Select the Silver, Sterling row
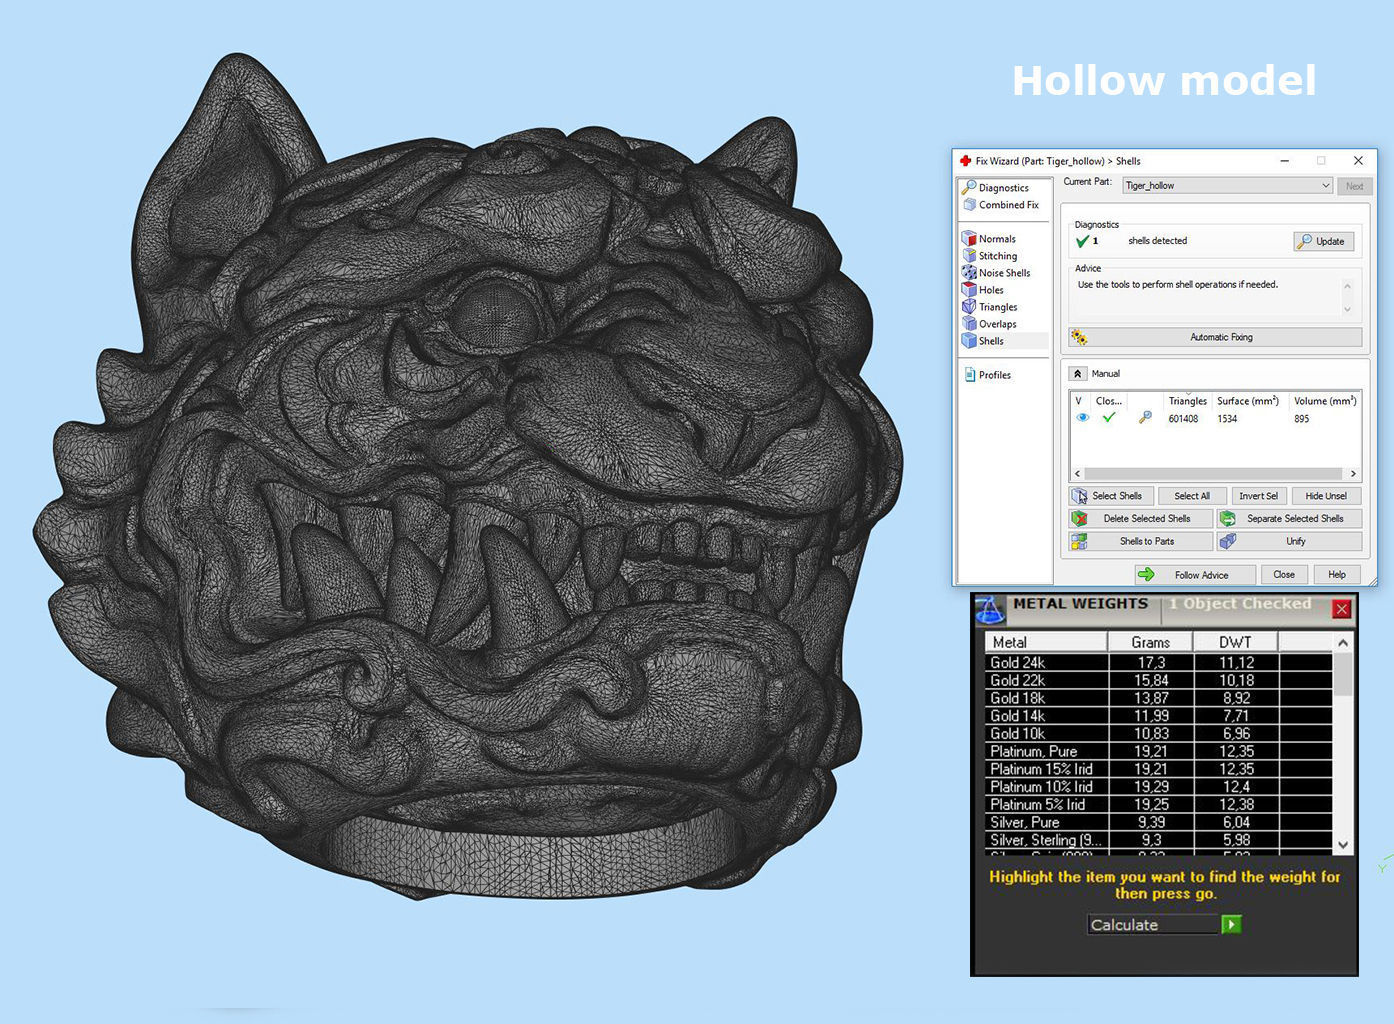1394x1024 pixels. tap(1159, 840)
